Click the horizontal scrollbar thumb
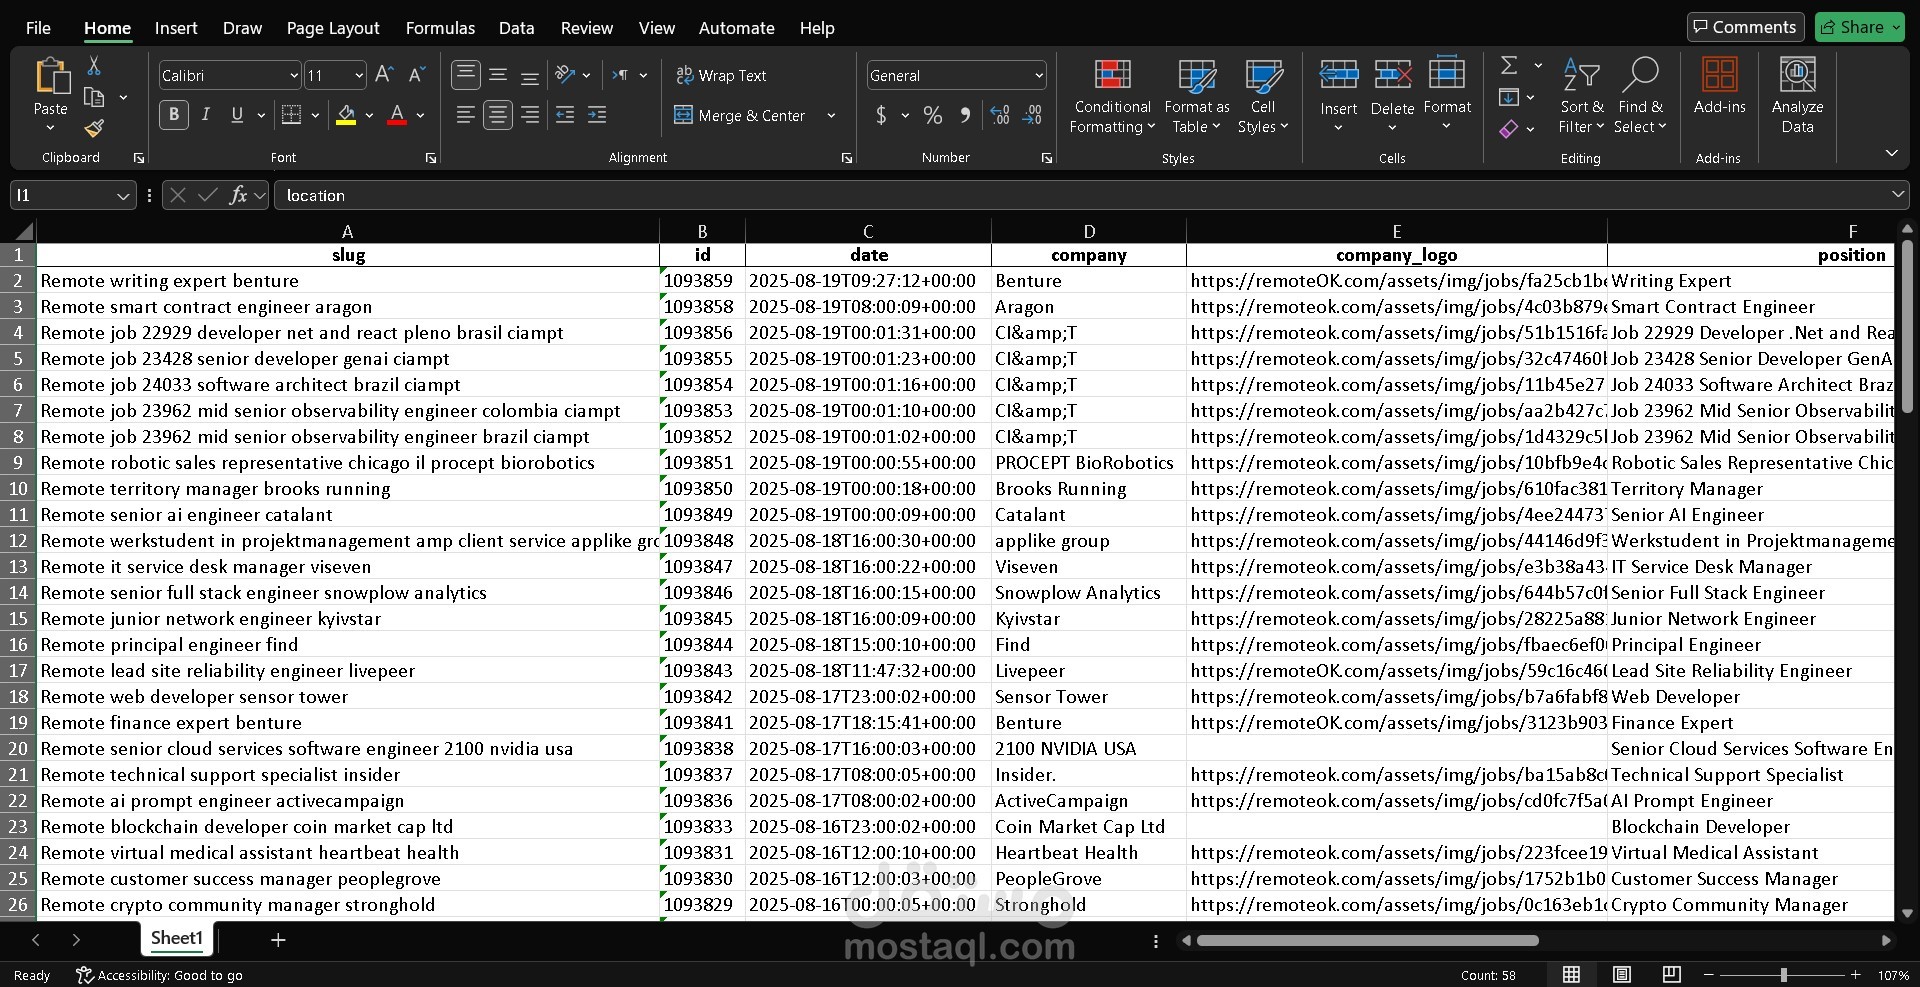The width and height of the screenshot is (1920, 987). [1367, 940]
